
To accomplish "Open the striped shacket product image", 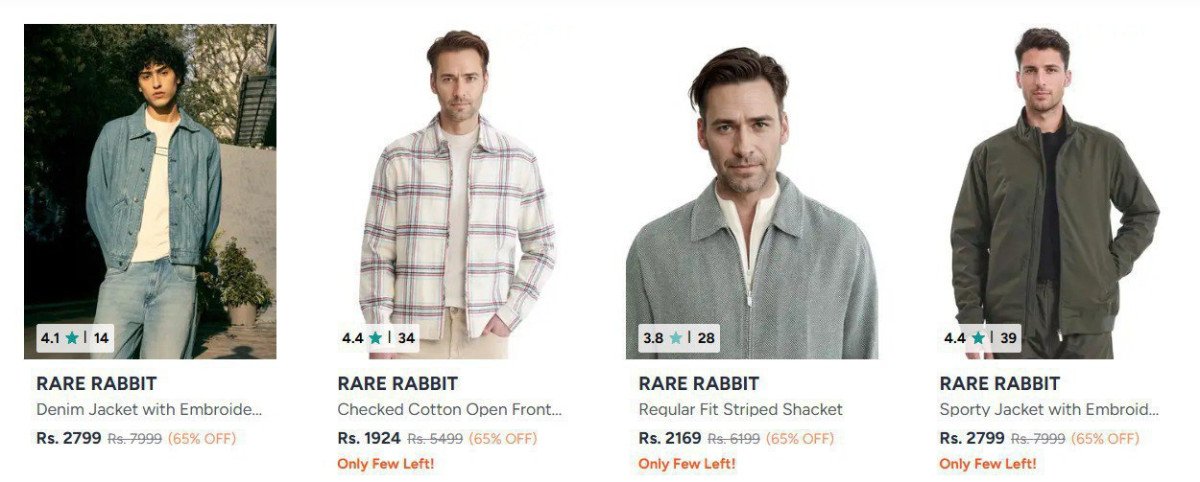I will (x=752, y=191).
